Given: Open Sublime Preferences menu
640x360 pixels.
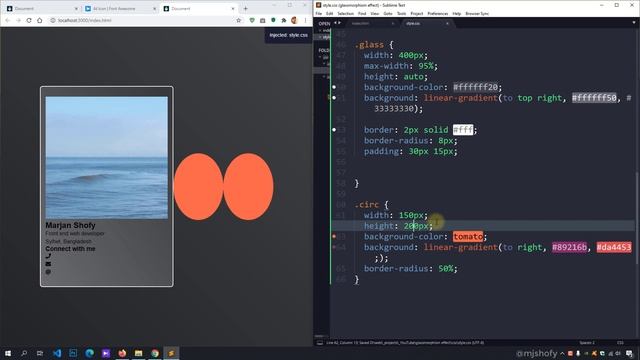Looking at the screenshot, I should click(x=438, y=13).
